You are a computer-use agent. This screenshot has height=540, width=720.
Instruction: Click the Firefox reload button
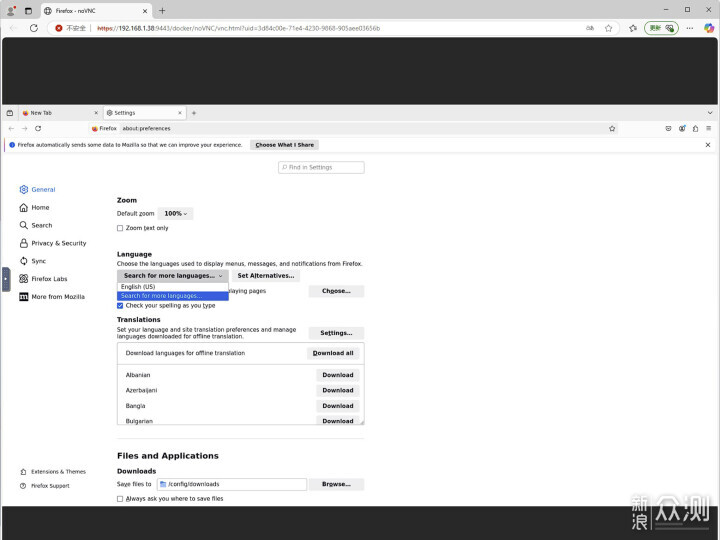[x=38, y=129]
